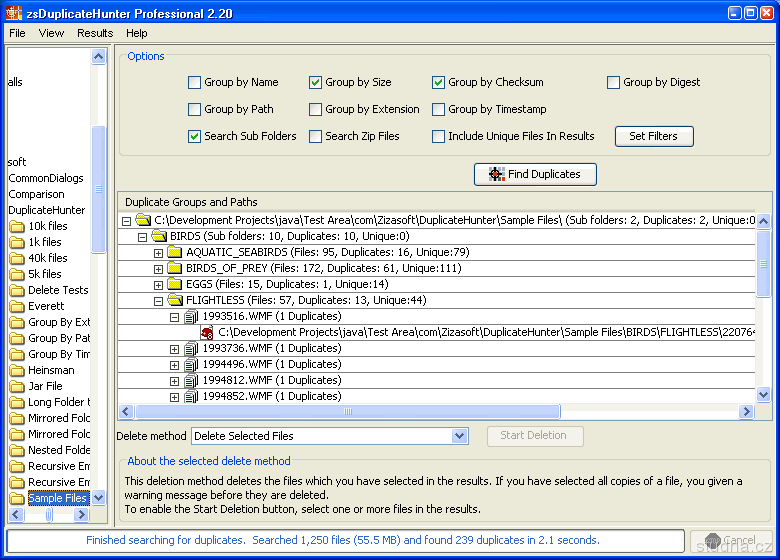The image size is (780, 560).
Task: Click the AQUATIC_SEABIRDS folder icon
Action: tap(175, 252)
